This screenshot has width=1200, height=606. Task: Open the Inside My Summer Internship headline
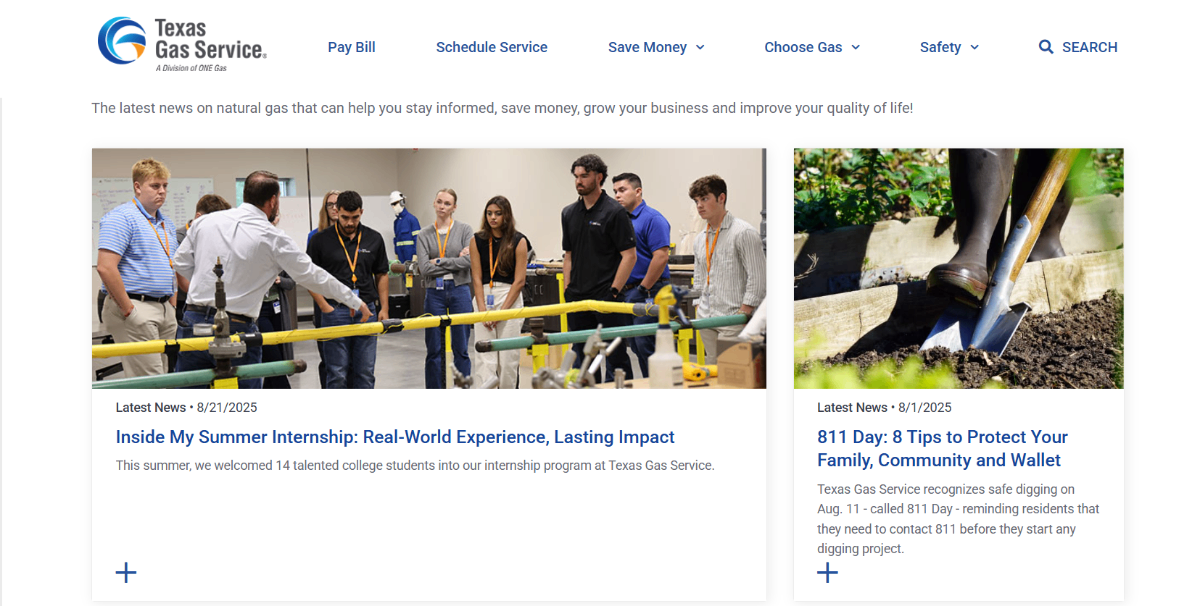[x=395, y=437]
